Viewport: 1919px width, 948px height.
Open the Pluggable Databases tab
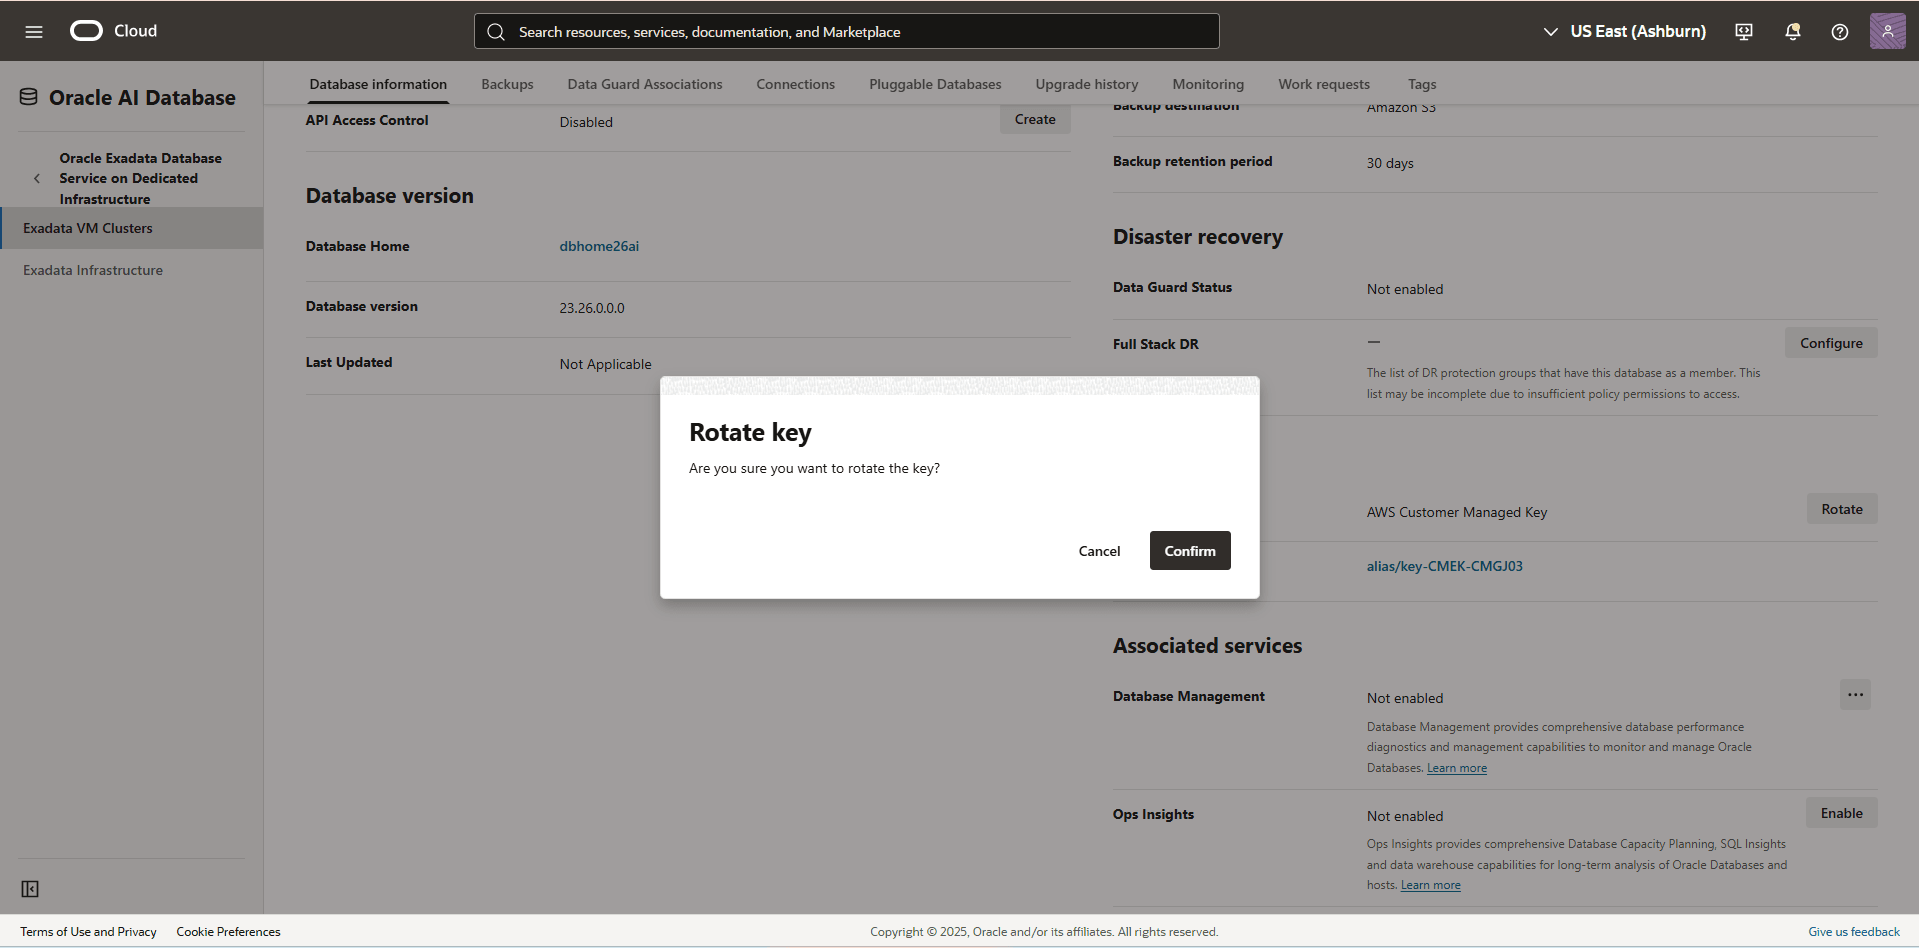pos(934,84)
